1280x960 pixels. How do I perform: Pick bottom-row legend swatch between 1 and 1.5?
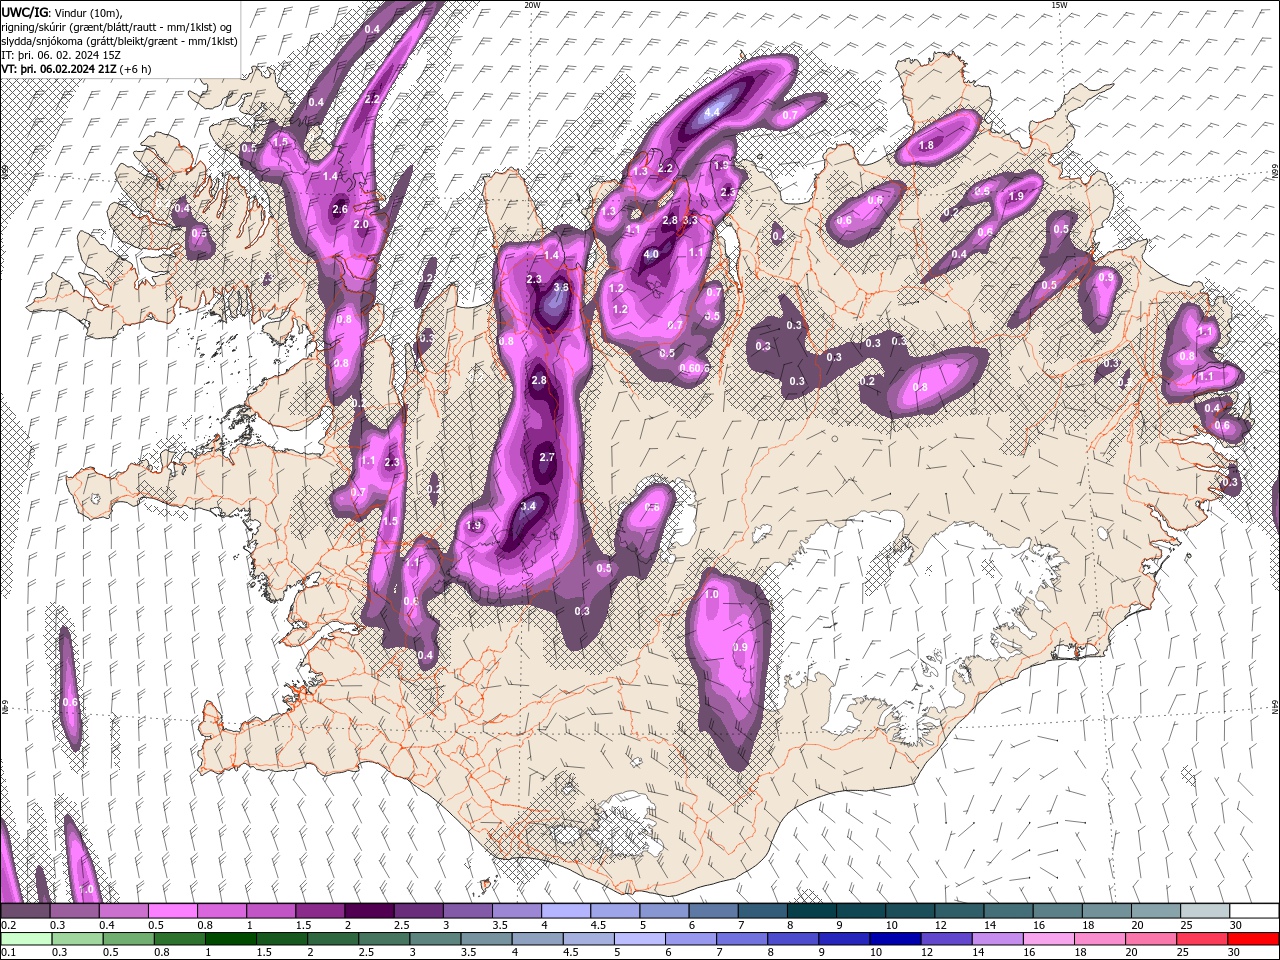click(231, 939)
